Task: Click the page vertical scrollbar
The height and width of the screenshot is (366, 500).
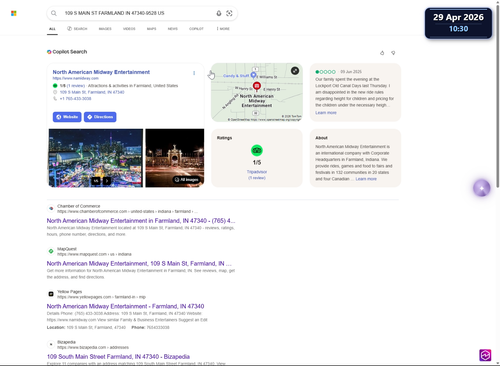Action: (498, 95)
